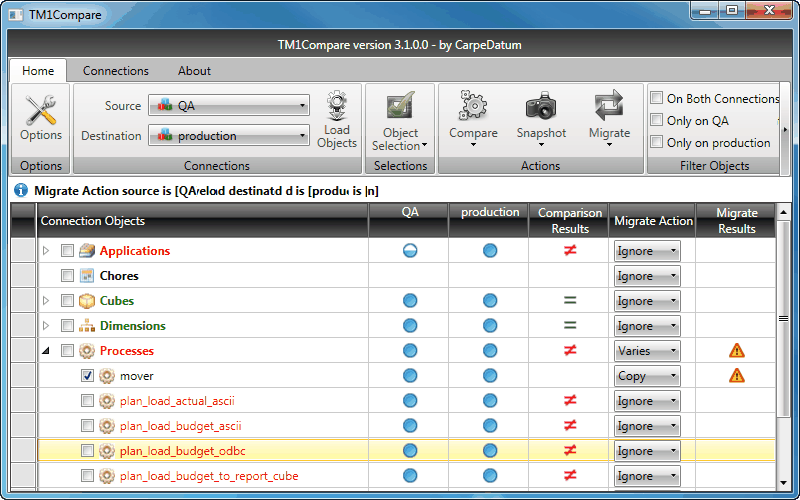800x500 pixels.
Task: Expand the Cubes tree node
Action: tap(46, 301)
